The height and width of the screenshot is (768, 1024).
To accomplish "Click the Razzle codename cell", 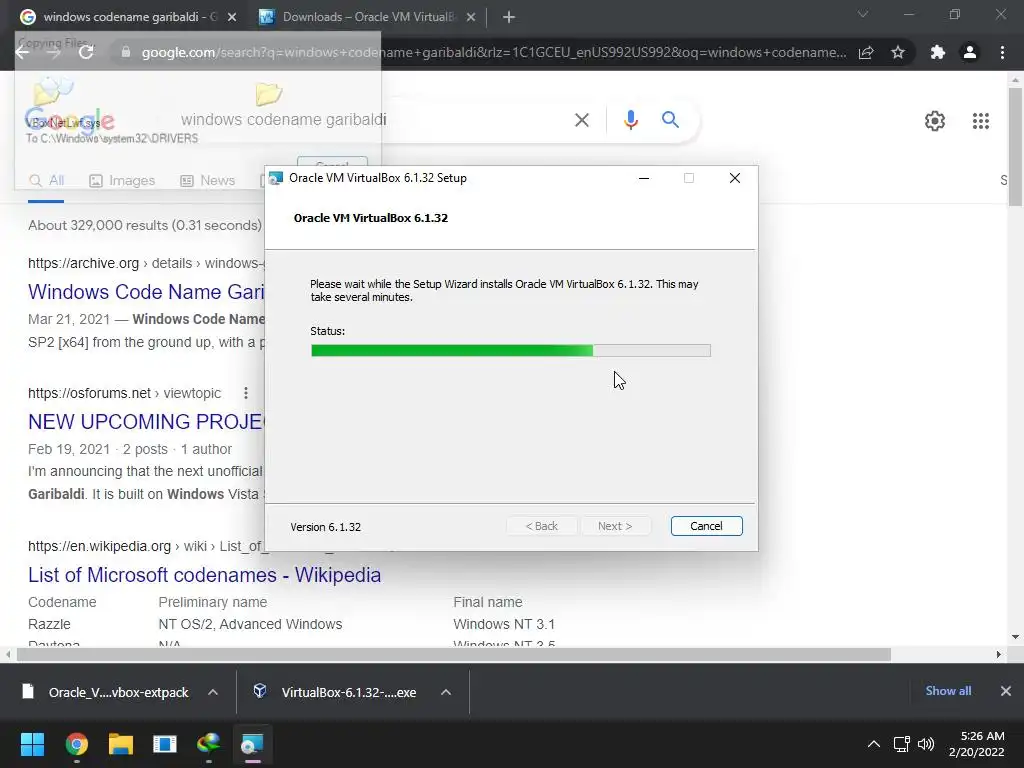I will (49, 624).
